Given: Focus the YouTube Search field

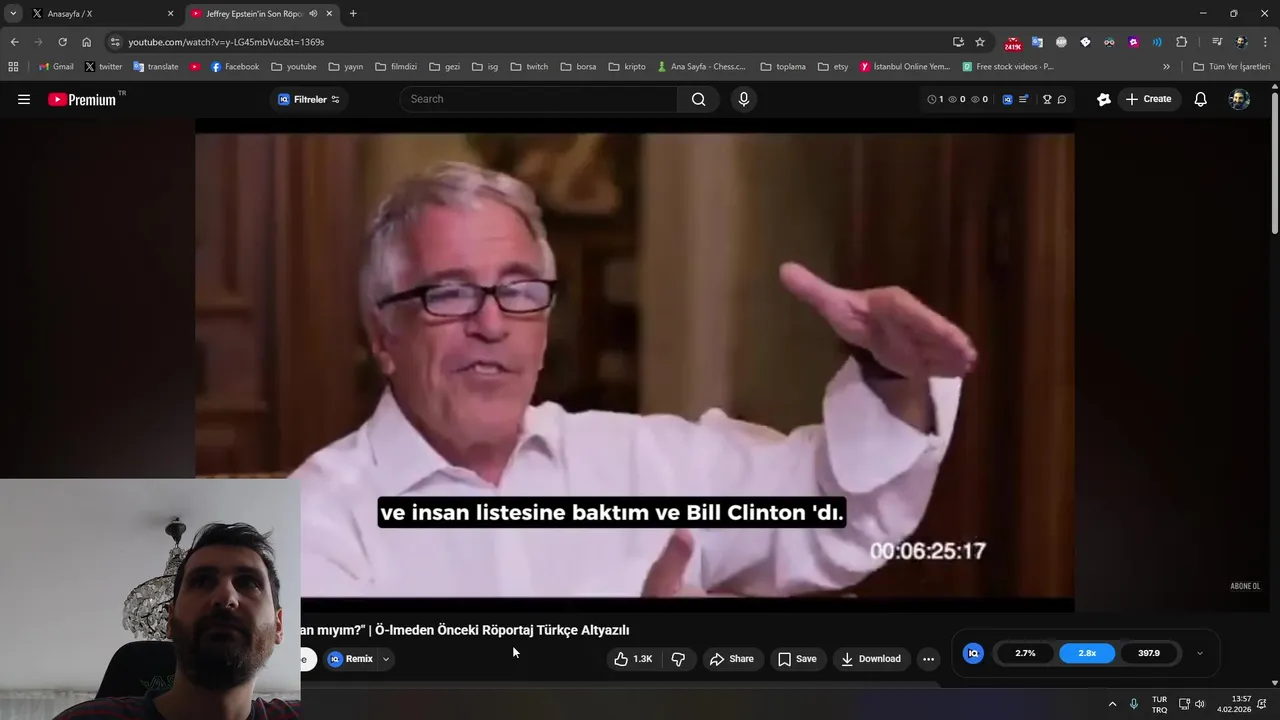Looking at the screenshot, I should click(x=540, y=99).
